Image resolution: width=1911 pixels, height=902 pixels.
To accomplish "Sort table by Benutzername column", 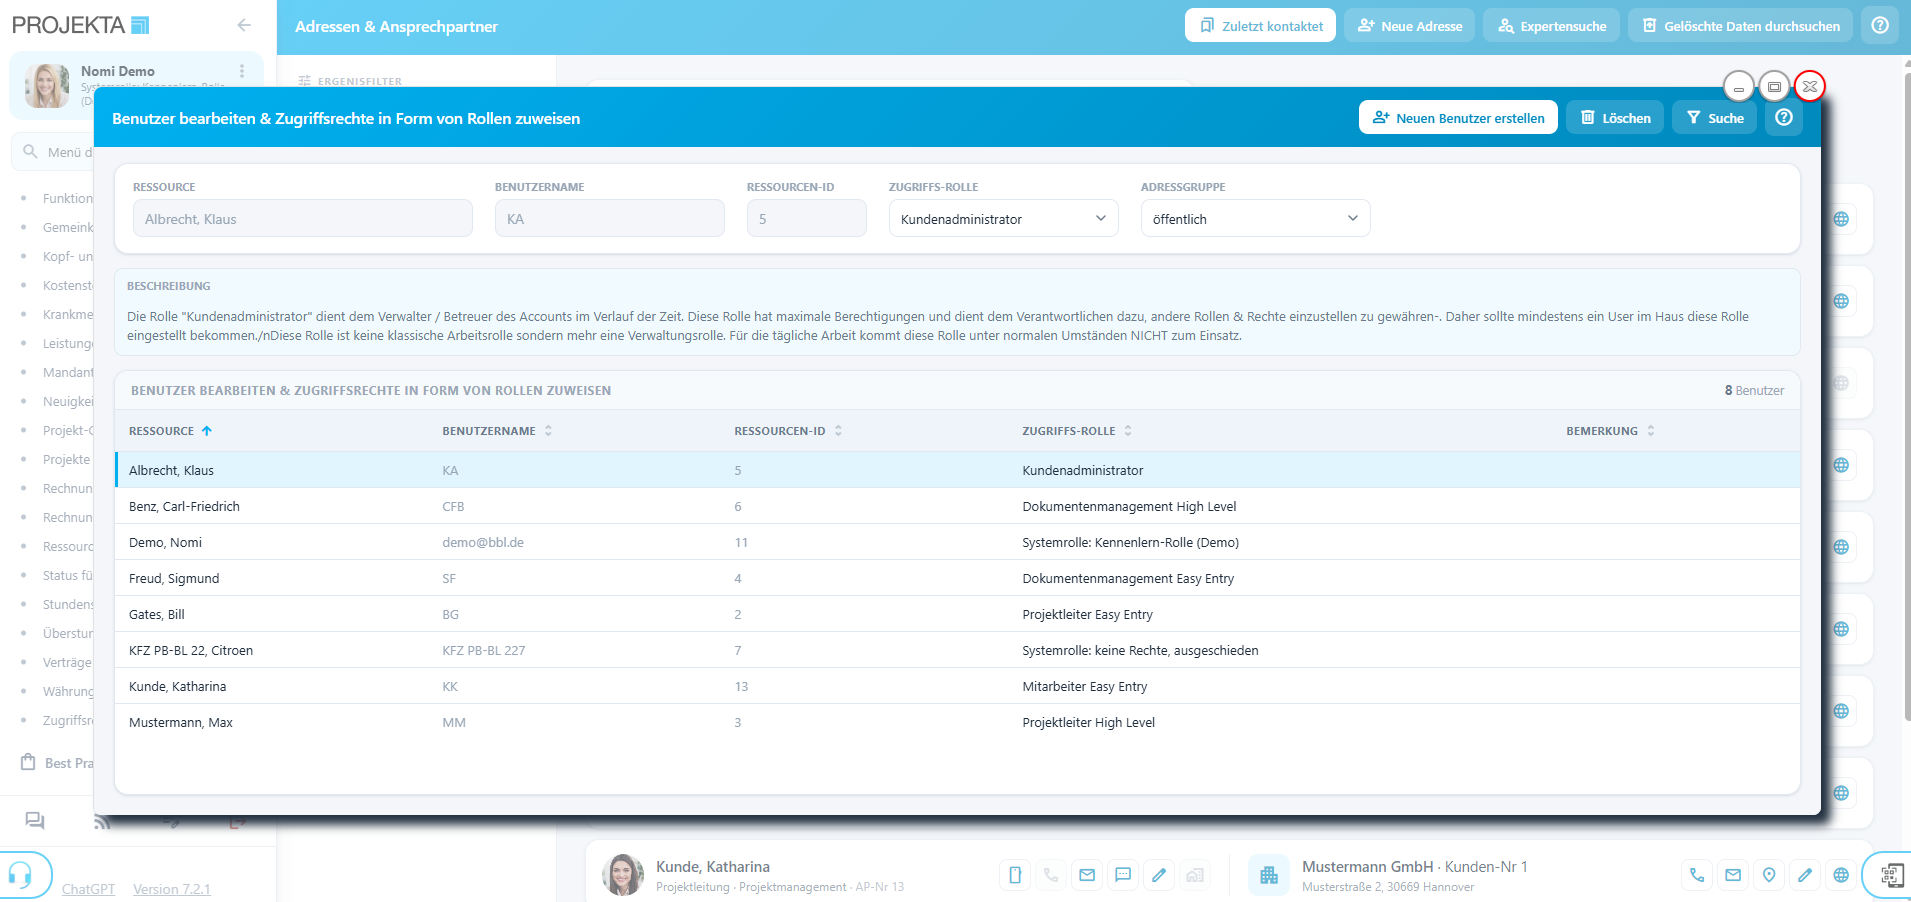I will click(497, 431).
